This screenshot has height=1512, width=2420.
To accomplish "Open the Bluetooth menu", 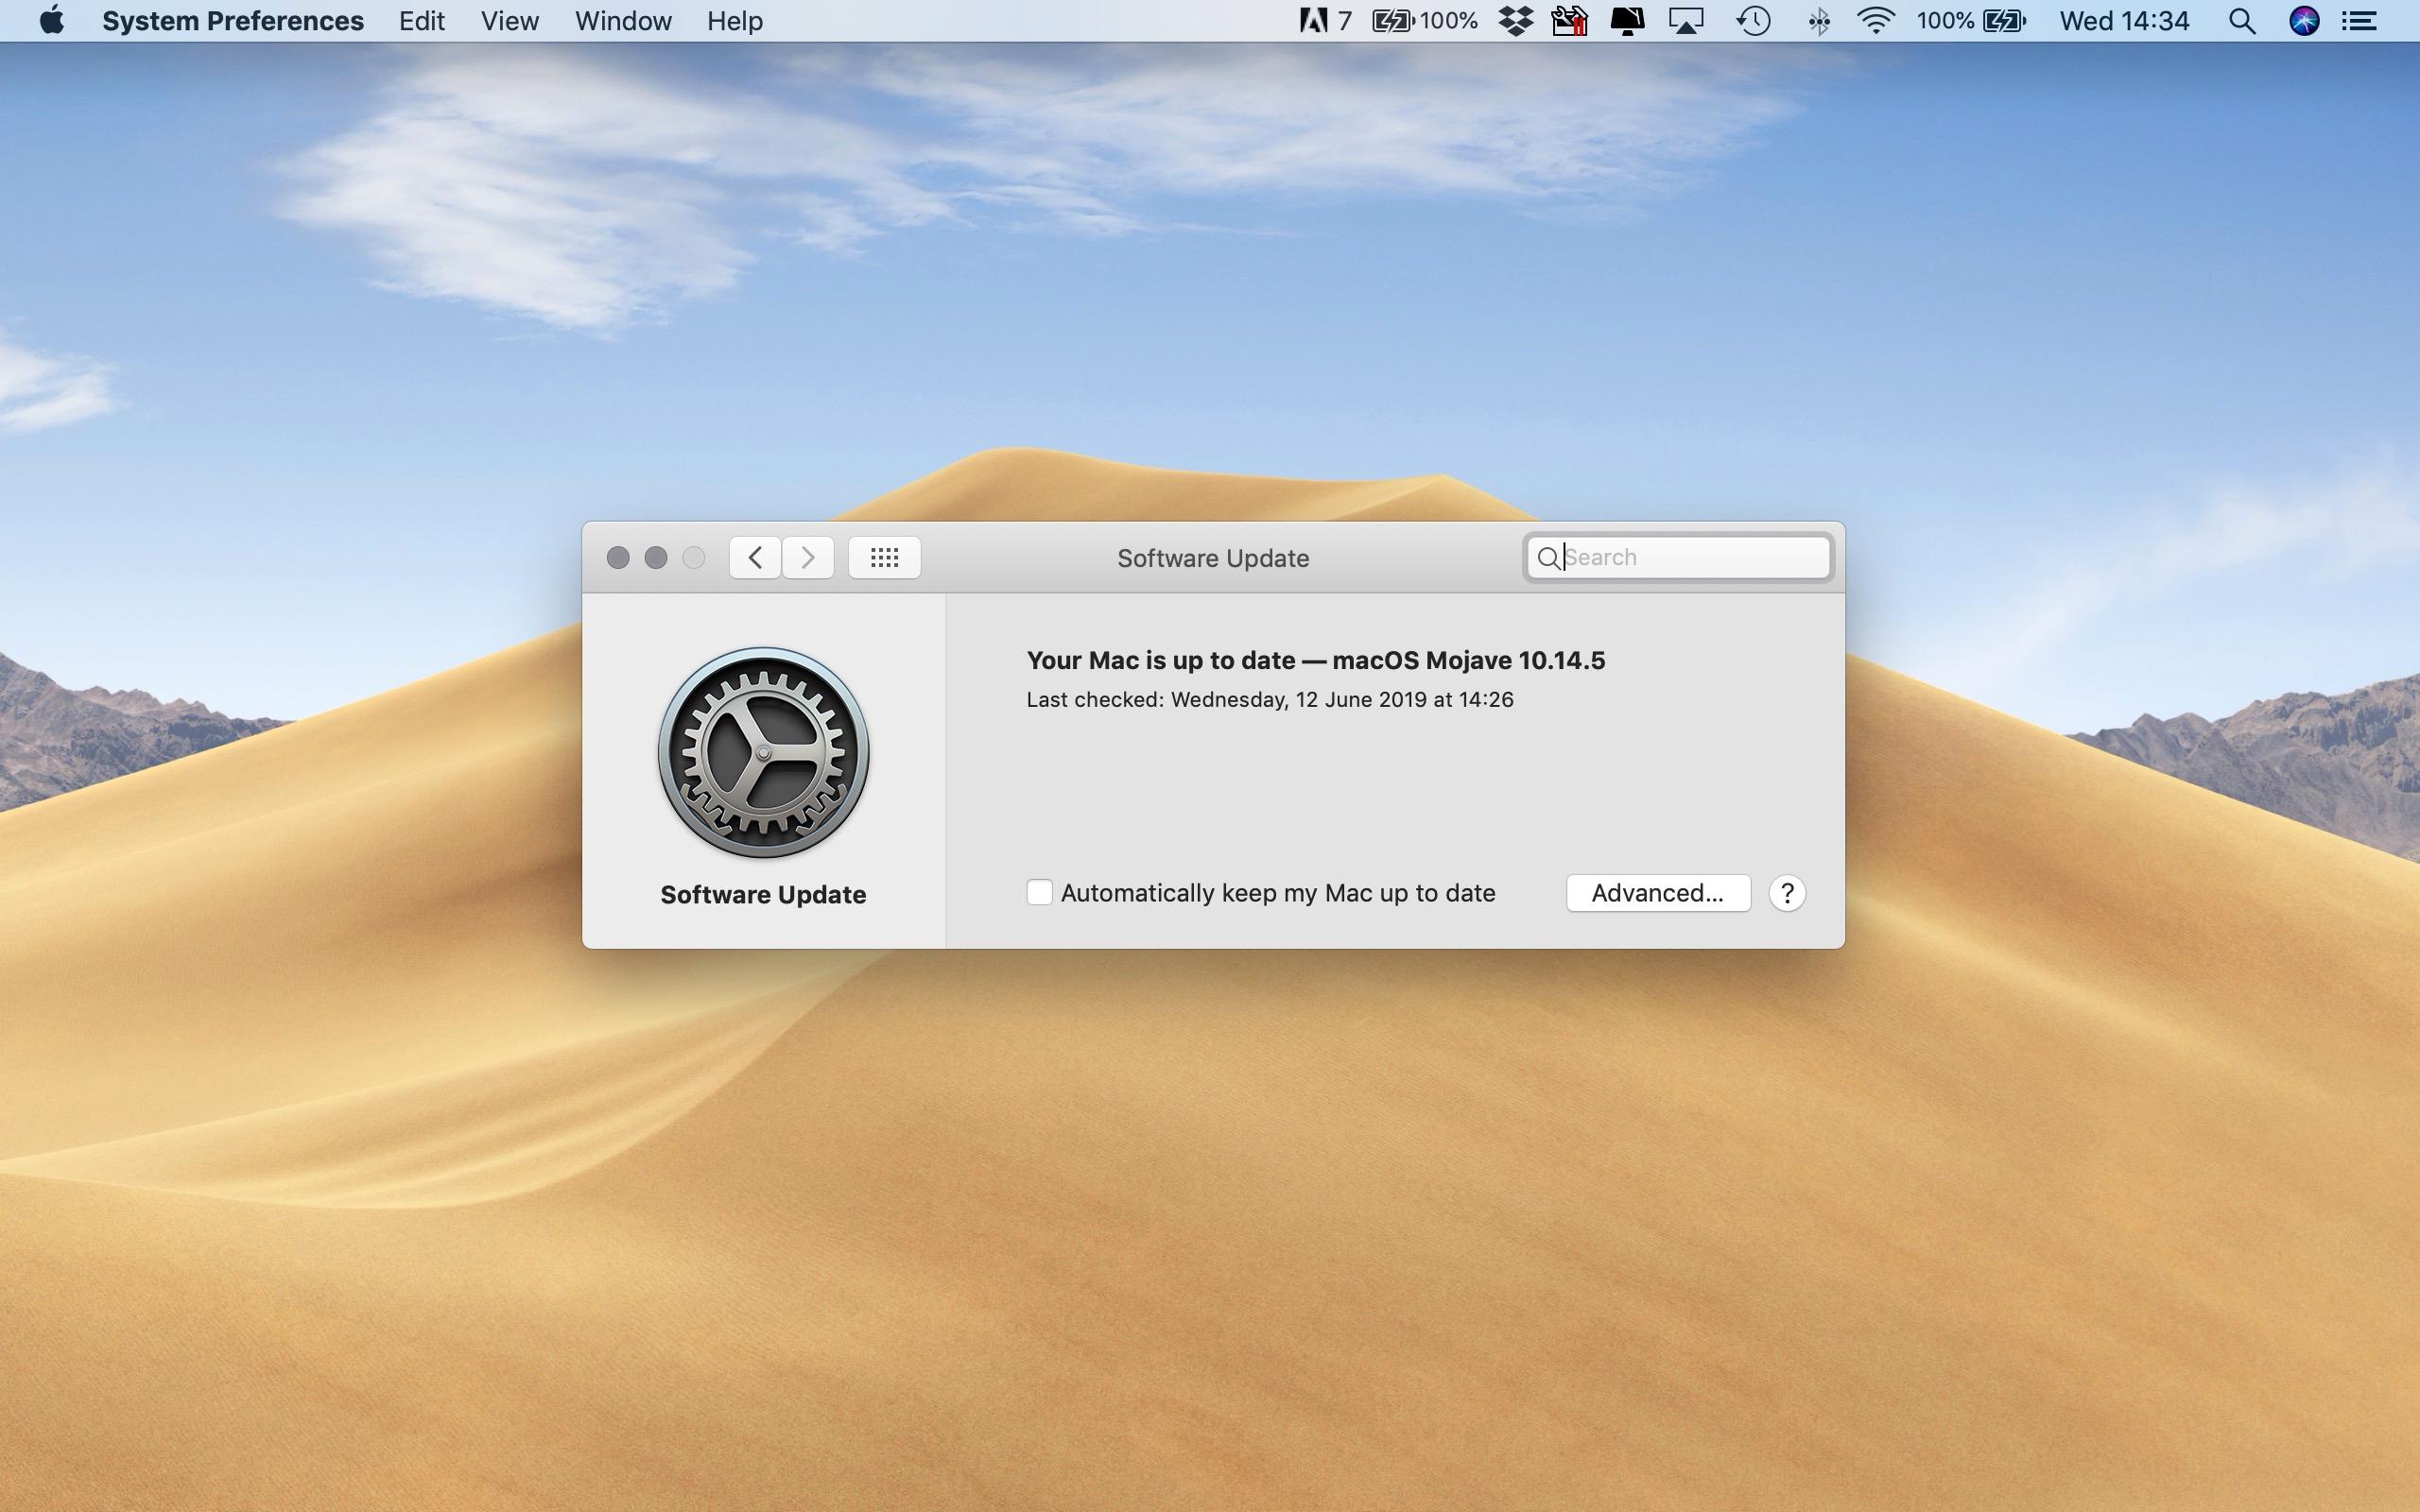I will tap(1819, 21).
